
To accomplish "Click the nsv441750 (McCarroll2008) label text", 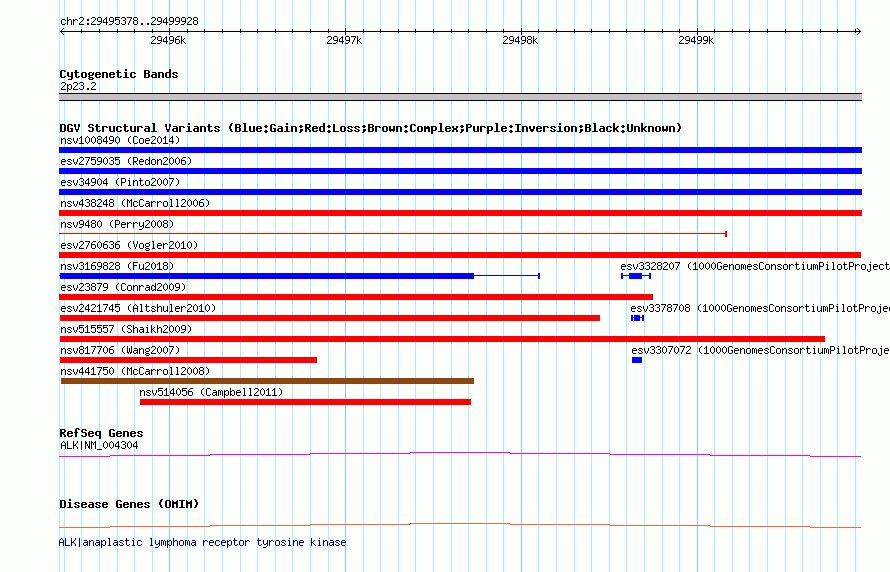I will point(135,371).
